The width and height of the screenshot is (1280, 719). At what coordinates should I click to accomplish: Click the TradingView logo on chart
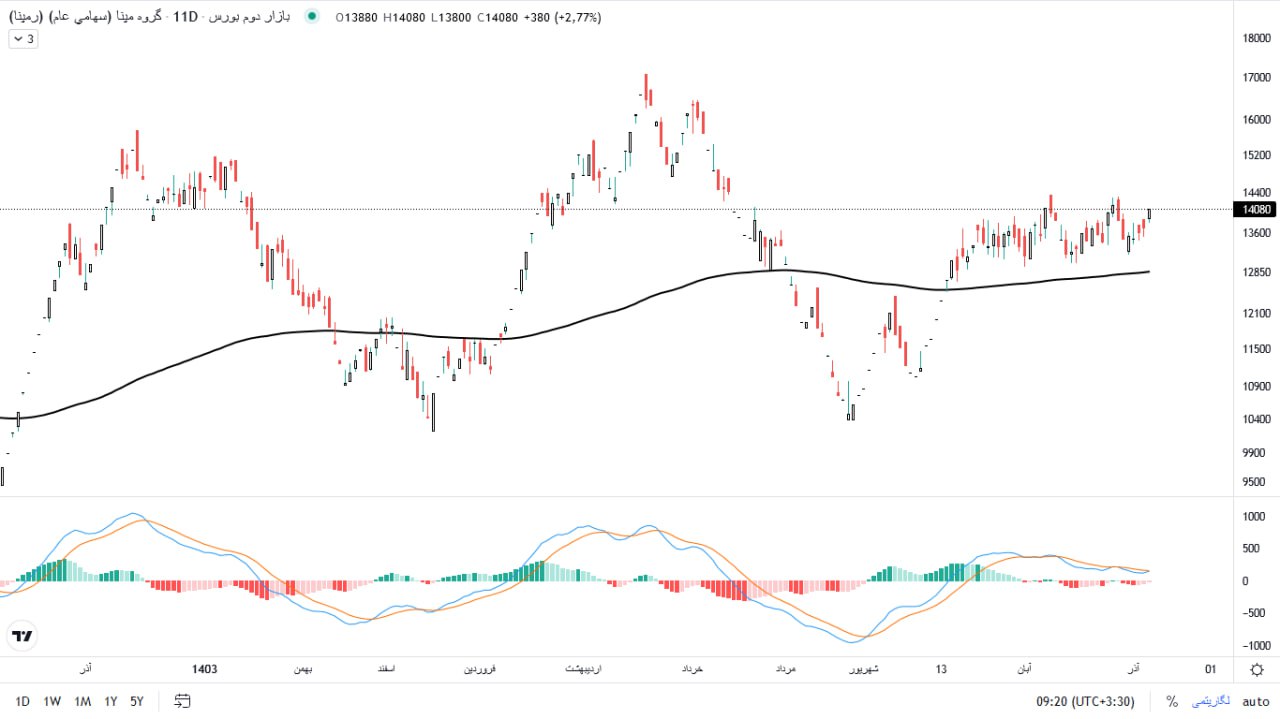click(x=22, y=636)
